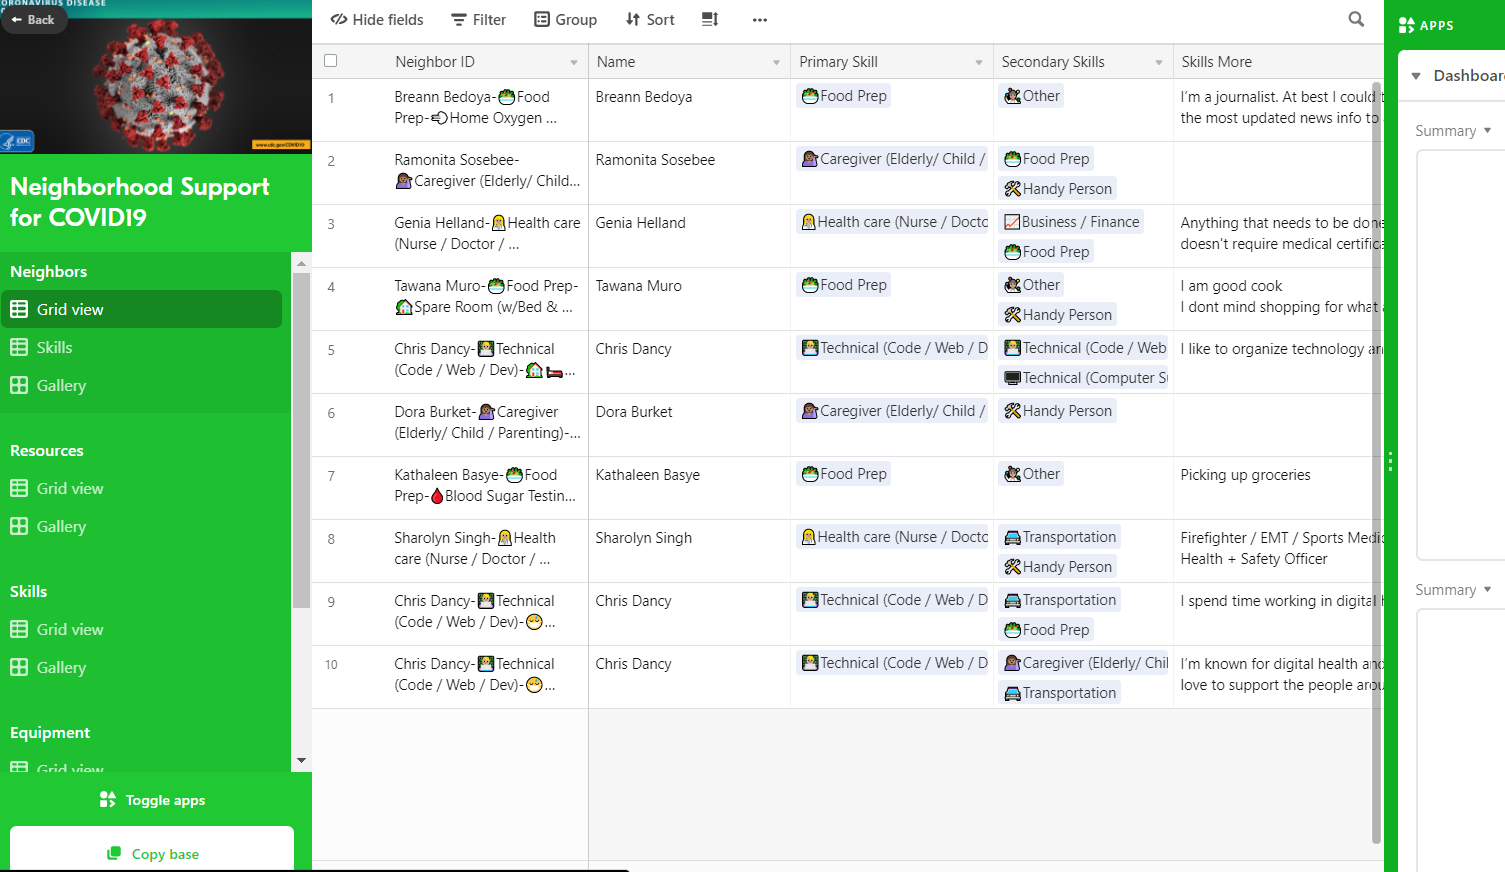This screenshot has width=1505, height=872.
Task: Click the apps panel resize handle dots
Action: [1390, 461]
